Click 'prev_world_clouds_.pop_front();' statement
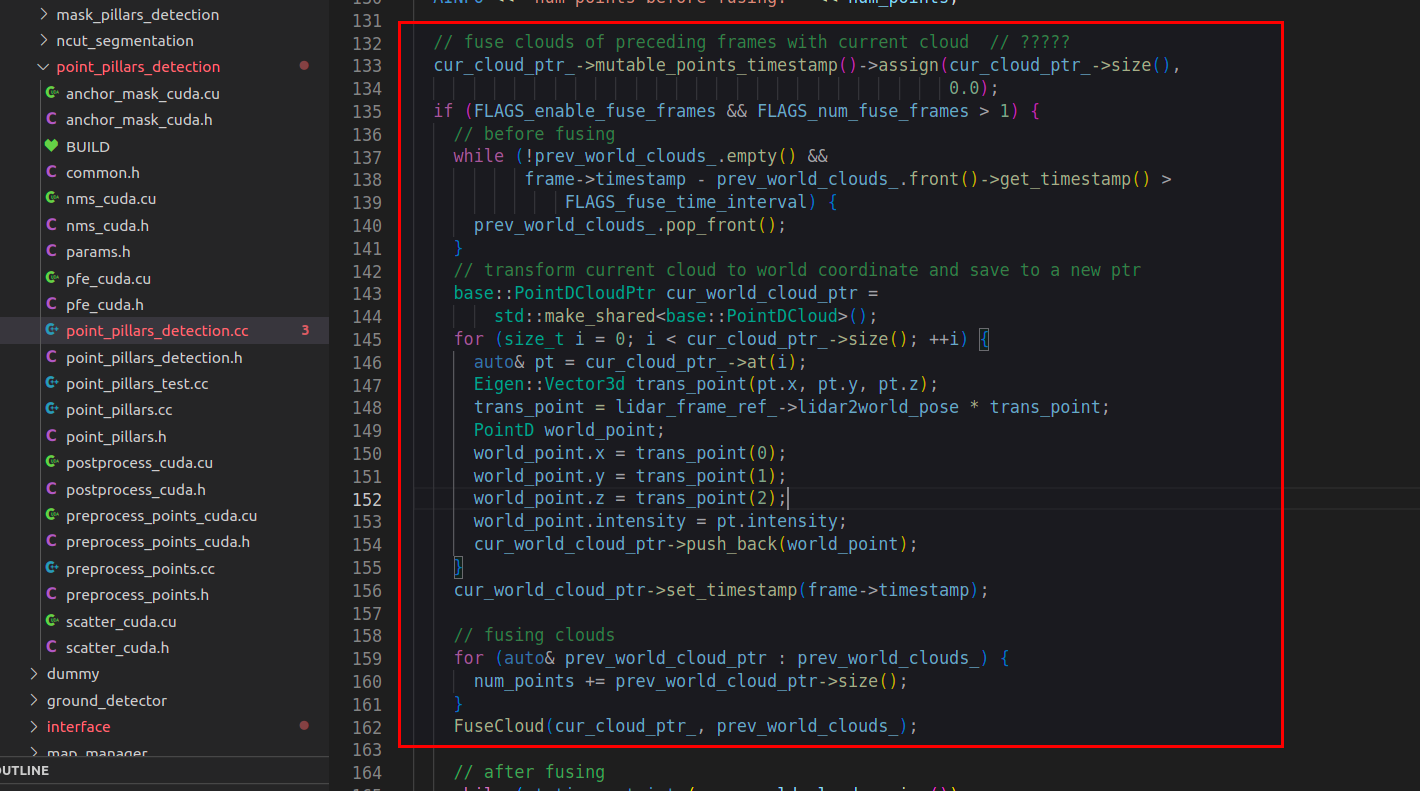Image resolution: width=1420 pixels, height=791 pixels. pyautogui.click(x=630, y=225)
